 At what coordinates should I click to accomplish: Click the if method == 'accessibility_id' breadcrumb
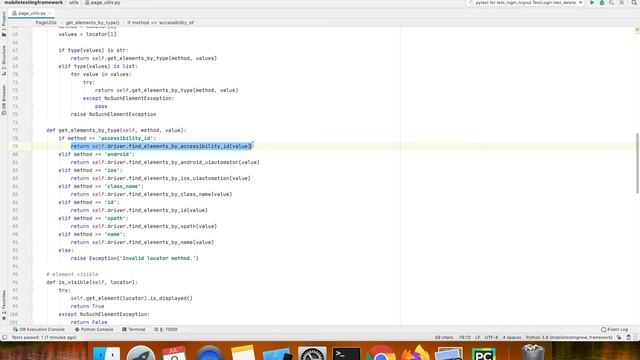click(x=161, y=22)
